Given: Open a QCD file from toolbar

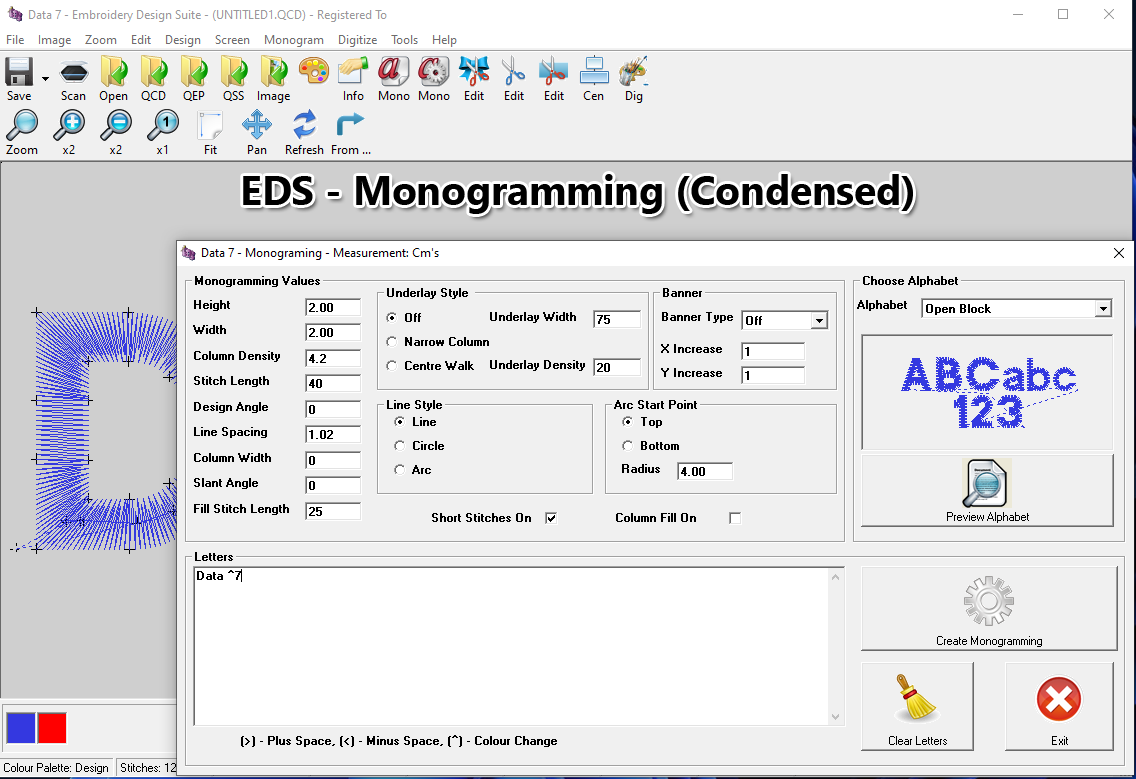Looking at the screenshot, I should coord(154,72).
